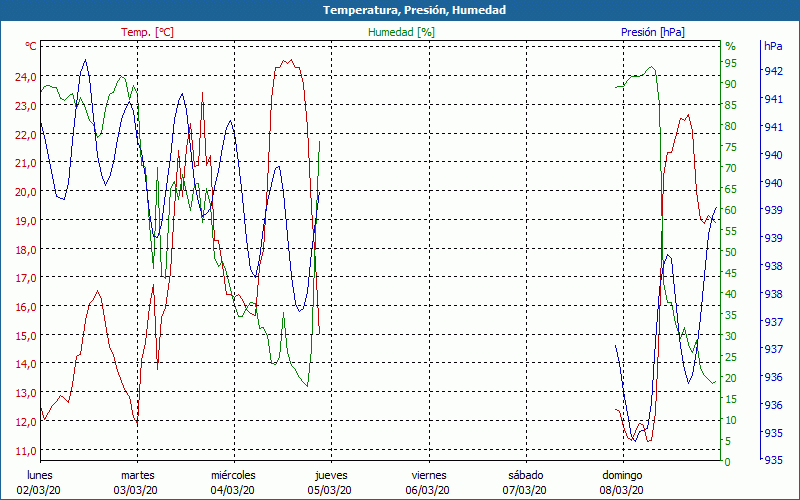Screen dimensions: 800x500
Task: Click the date 07/03/20
Action: [x=524, y=491]
